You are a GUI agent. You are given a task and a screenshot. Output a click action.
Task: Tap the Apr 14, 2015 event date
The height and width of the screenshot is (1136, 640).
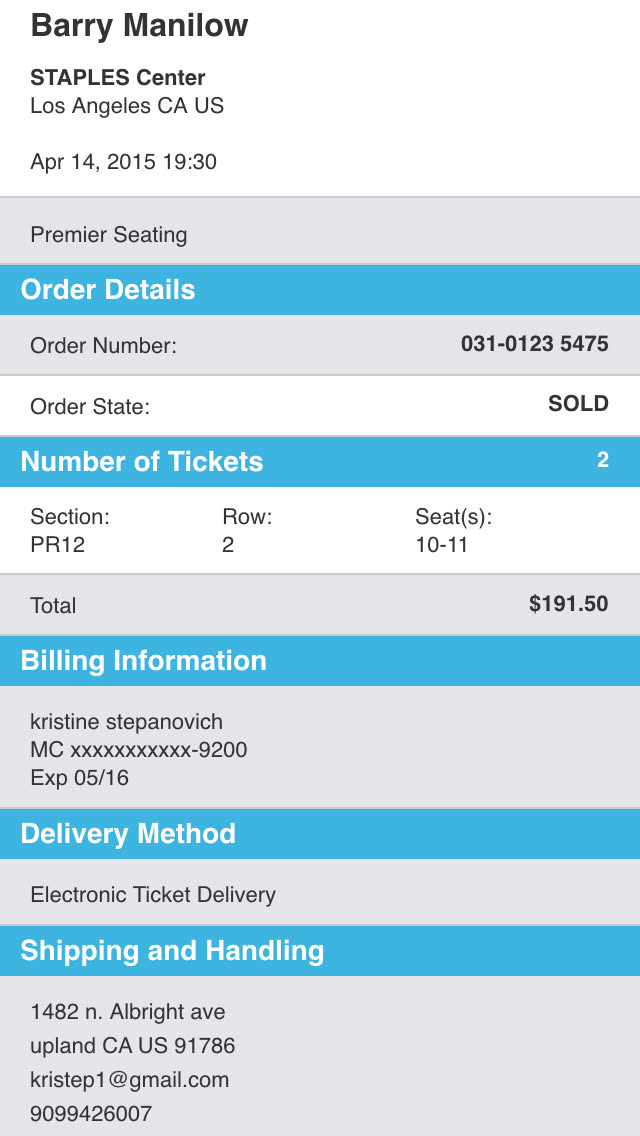pos(124,162)
